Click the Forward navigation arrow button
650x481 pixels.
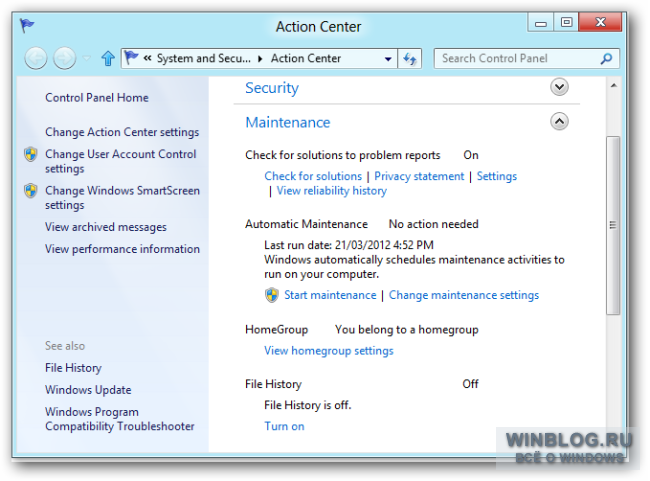65,58
